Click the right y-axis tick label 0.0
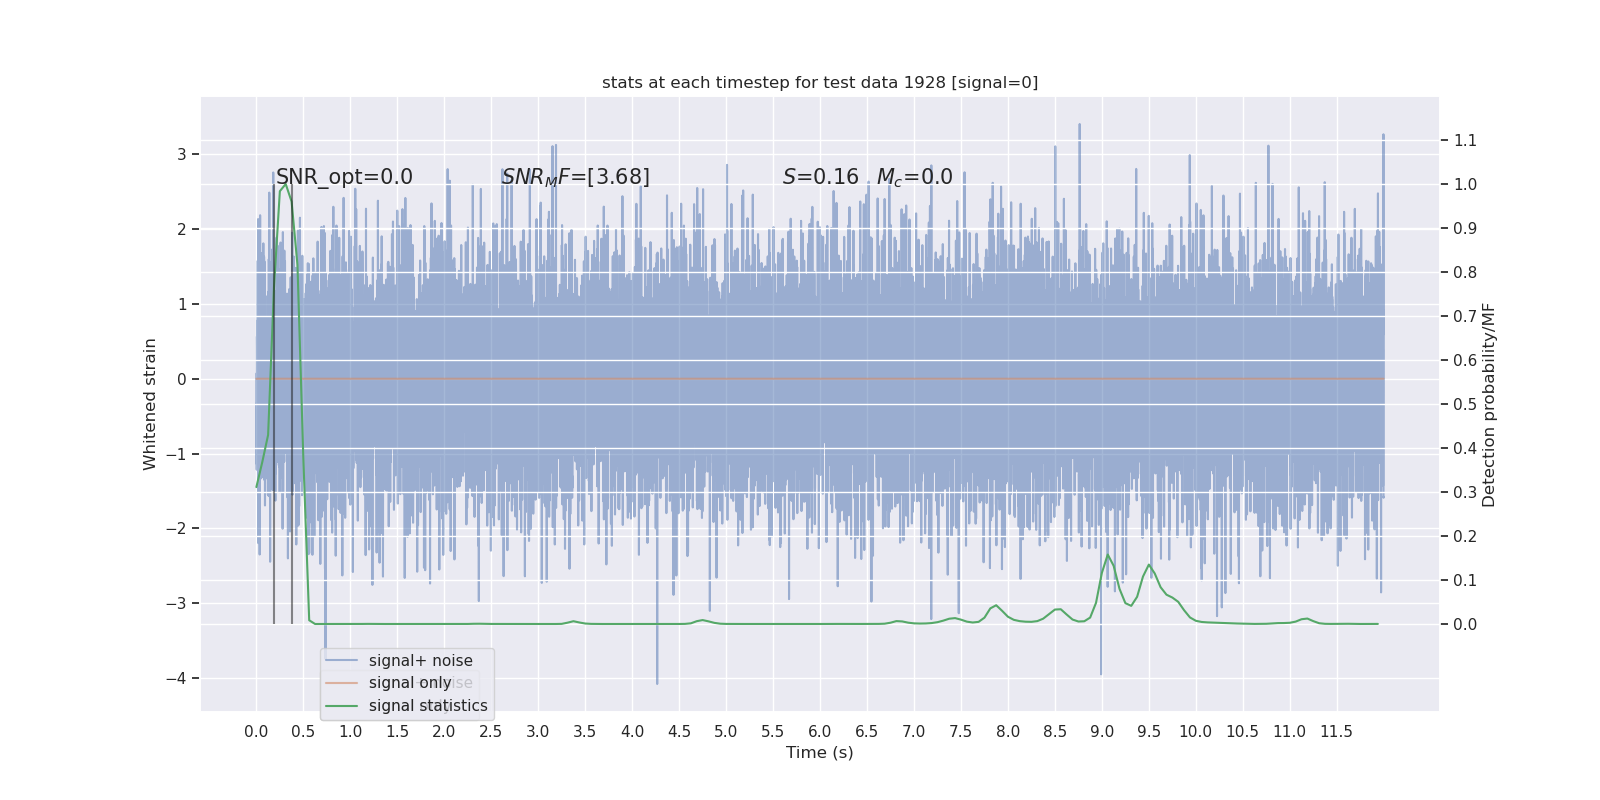Image resolution: width=1600 pixels, height=800 pixels. [x=1465, y=625]
